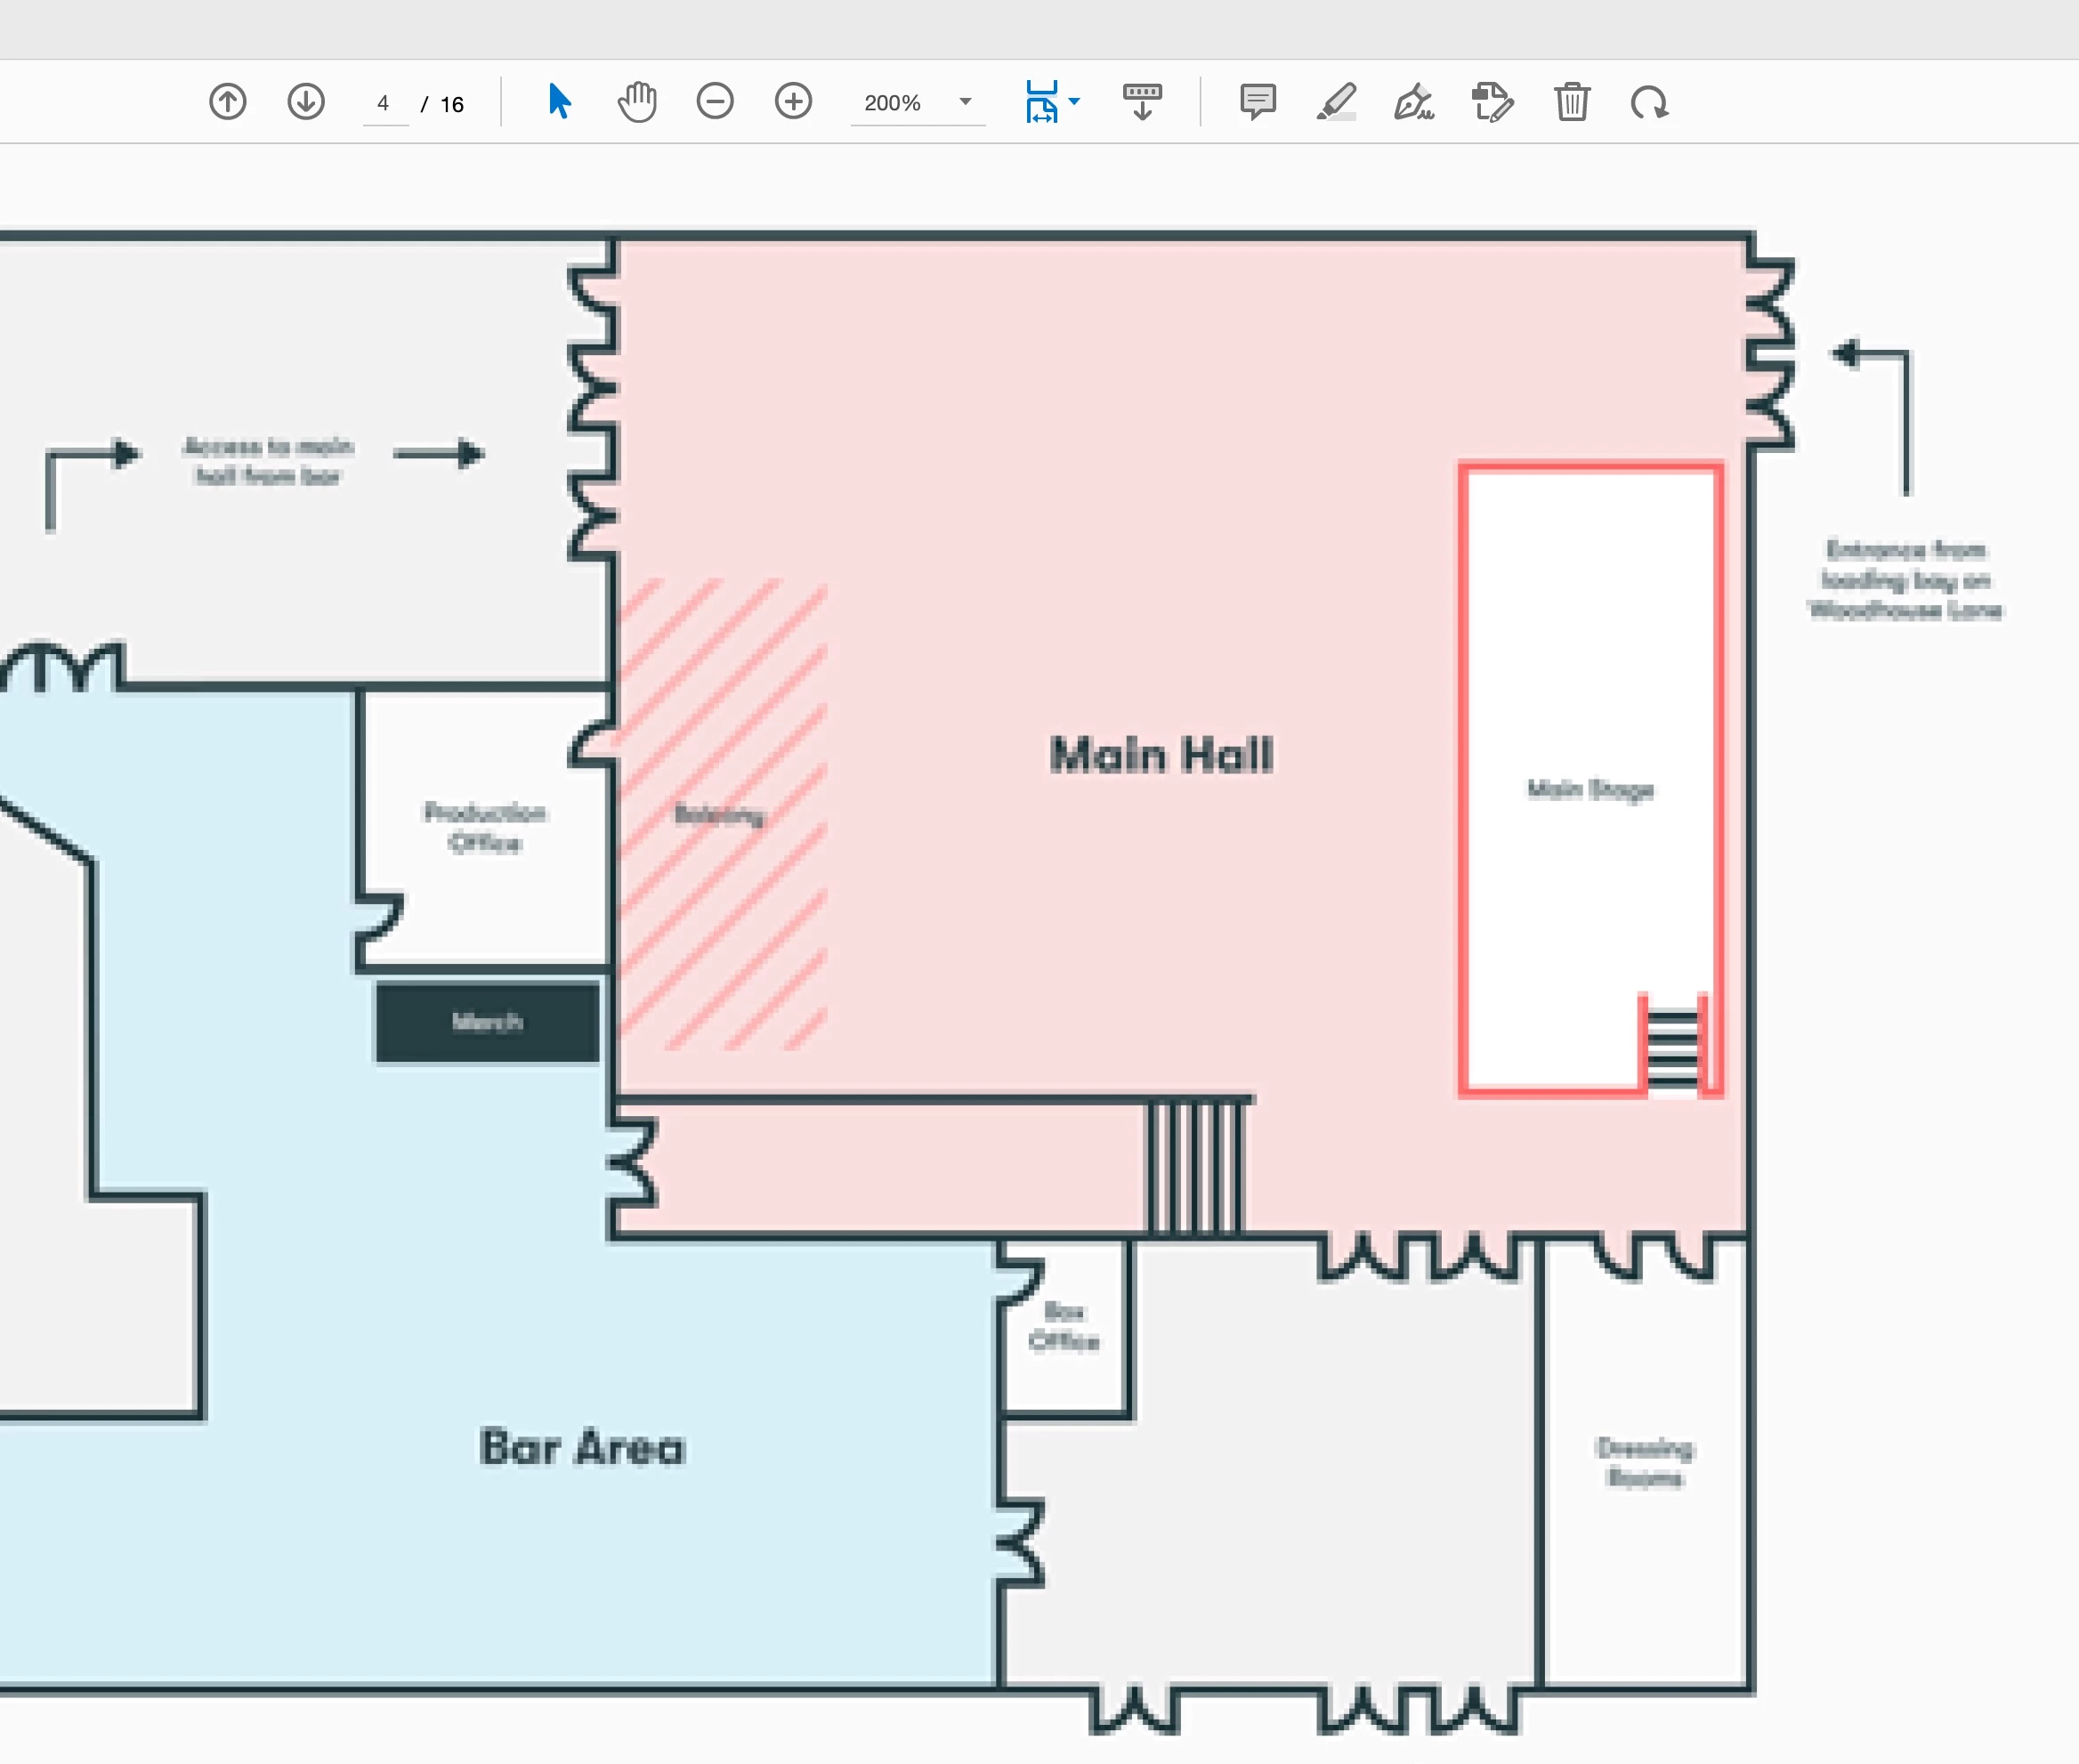The width and height of the screenshot is (2079, 1764).
Task: Click the dark Merch box on floorplan
Action: pos(488,1022)
